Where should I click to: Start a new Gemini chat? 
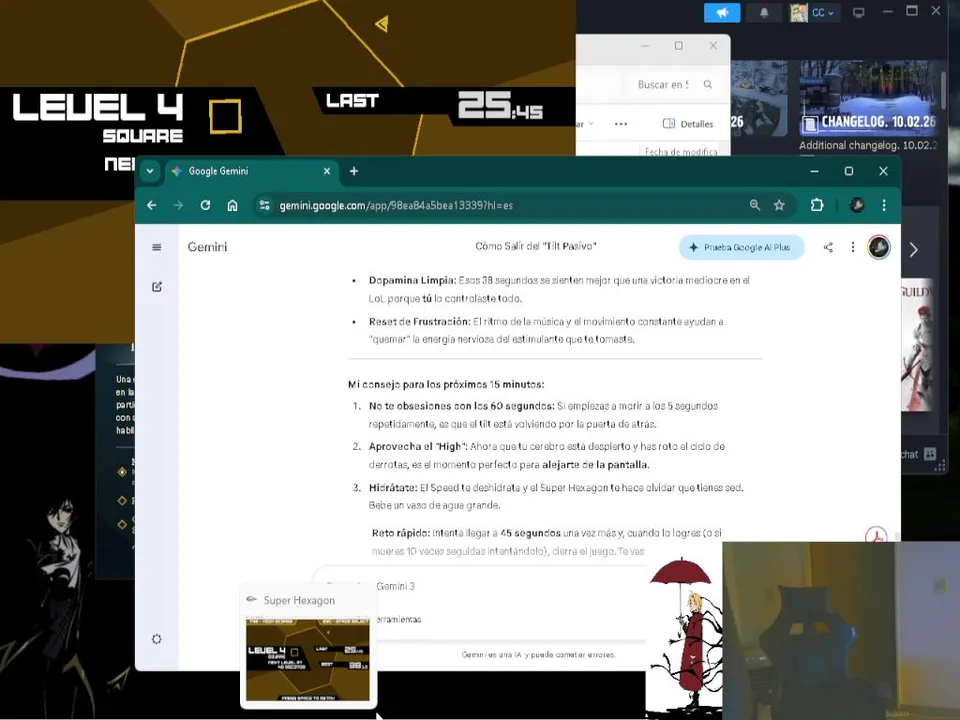(157, 287)
